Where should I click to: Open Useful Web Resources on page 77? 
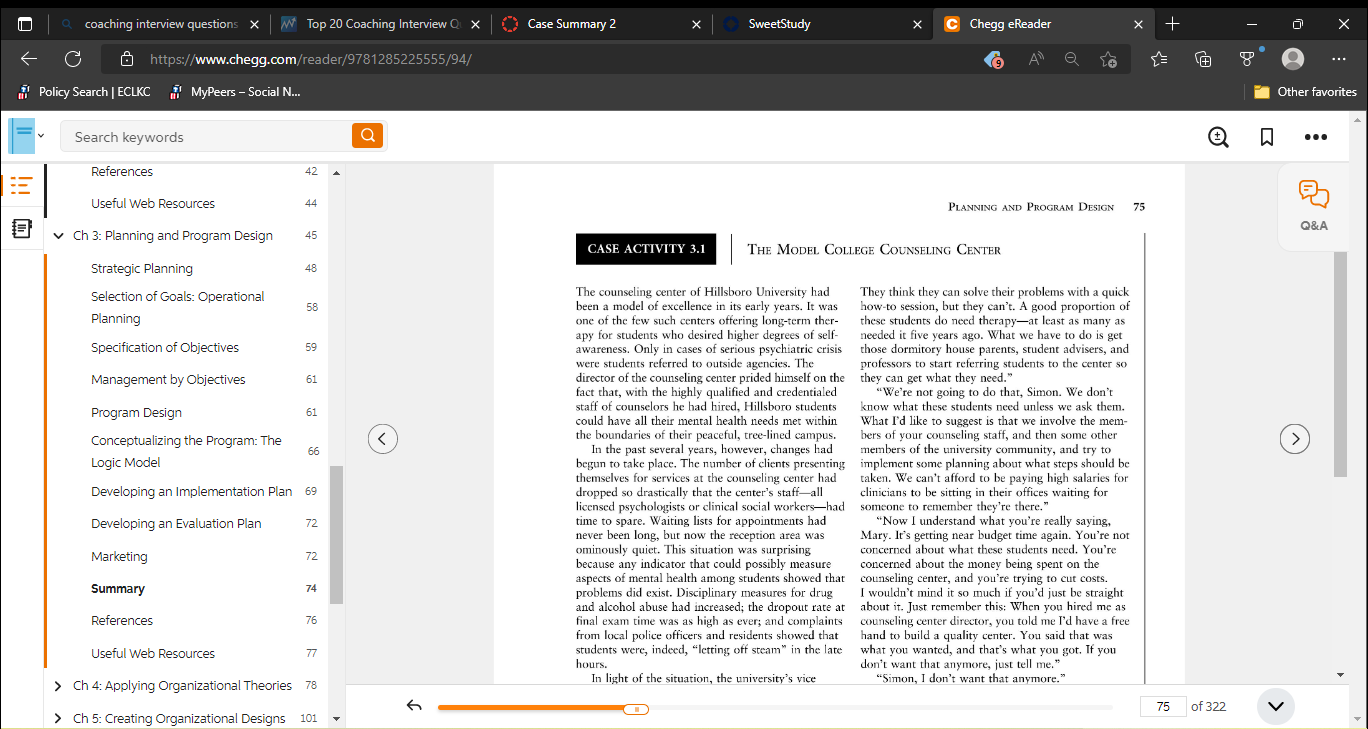(153, 653)
